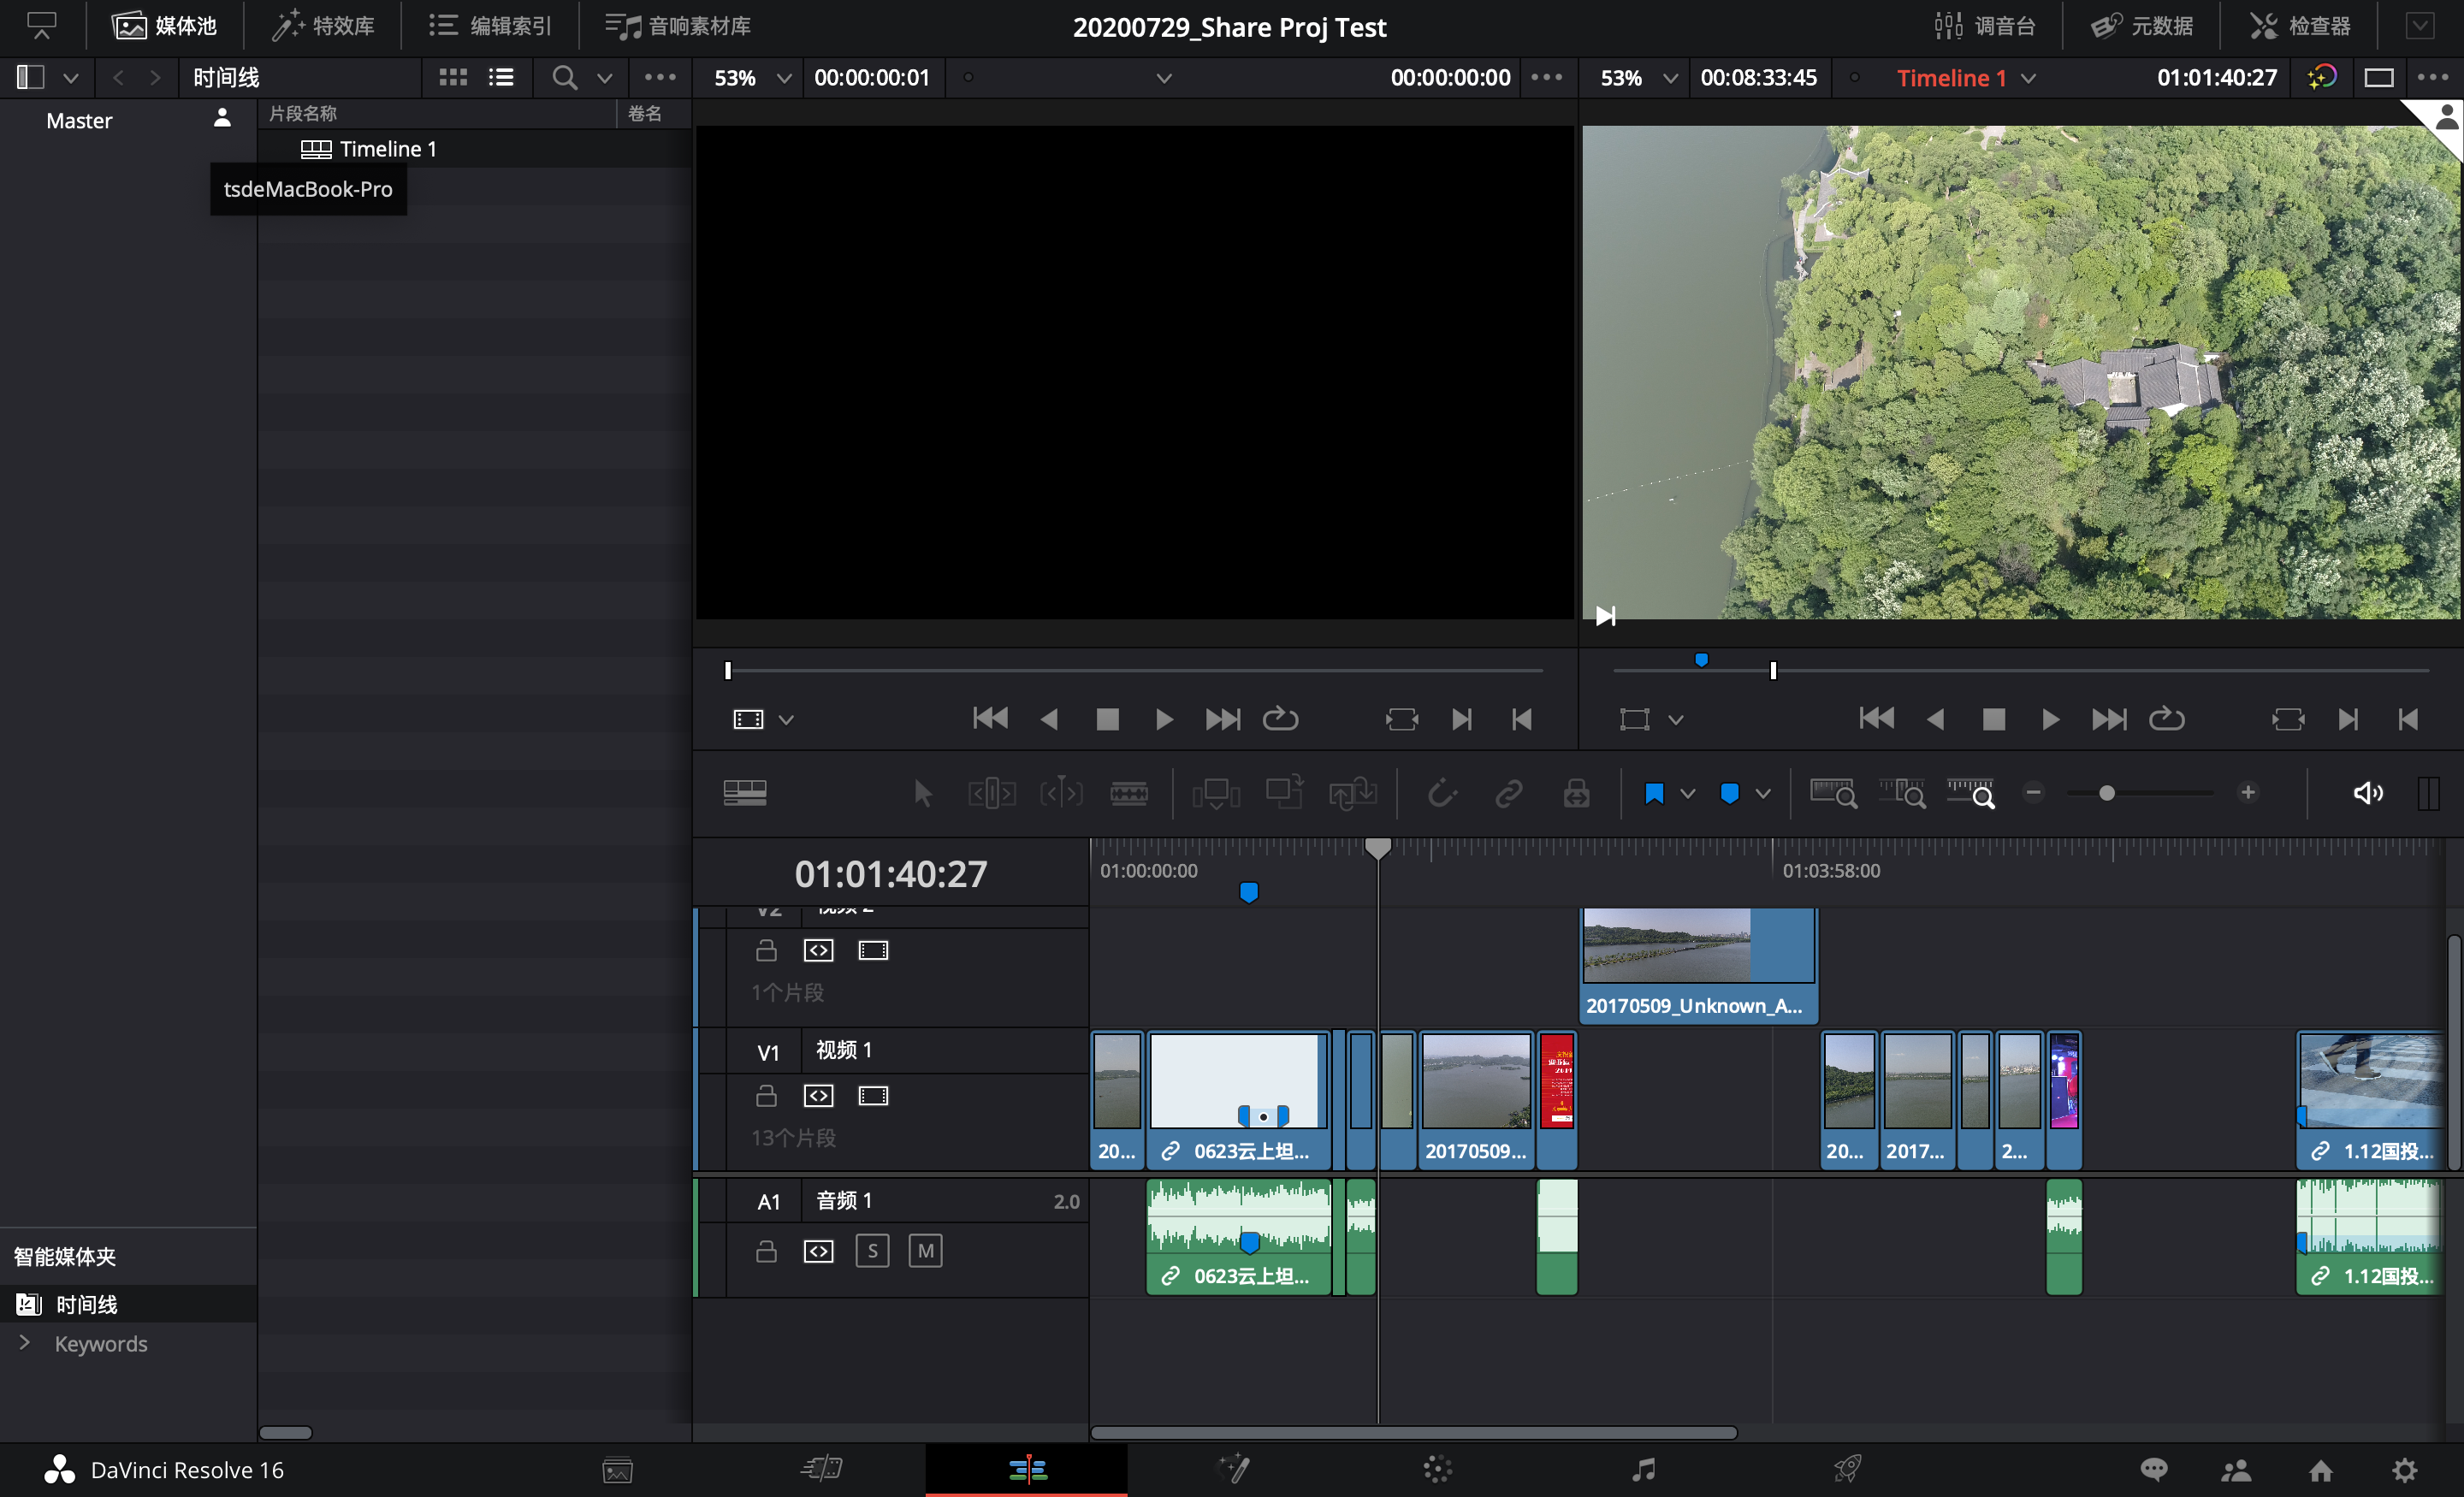Image resolution: width=2464 pixels, height=1497 pixels.
Task: Open the Timeline 1 name dropdown
Action: point(2028,78)
